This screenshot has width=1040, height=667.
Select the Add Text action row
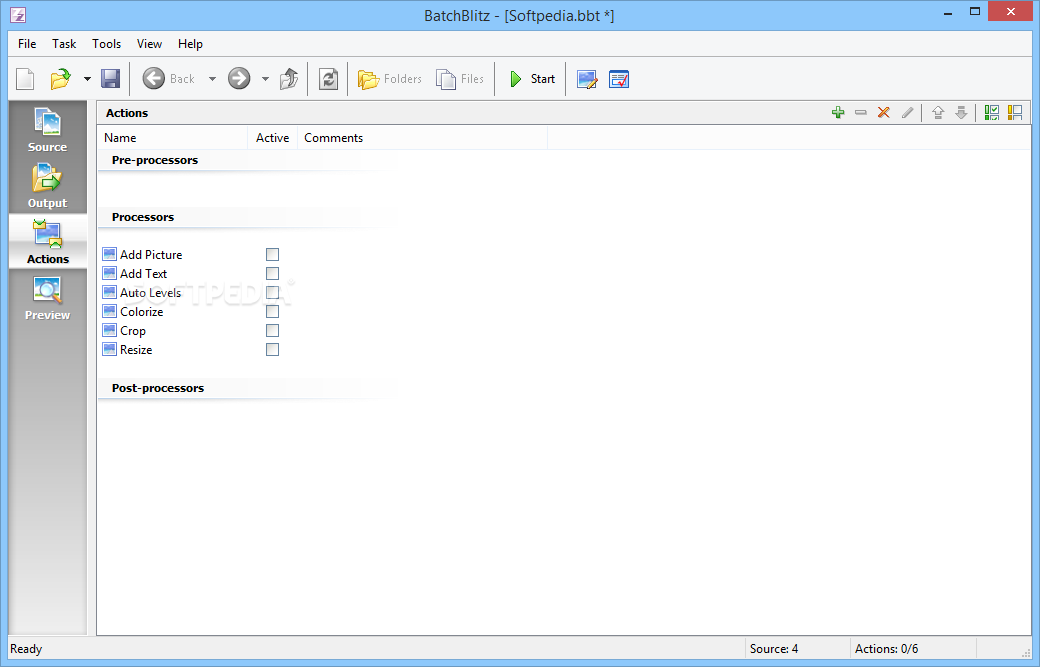tap(143, 274)
